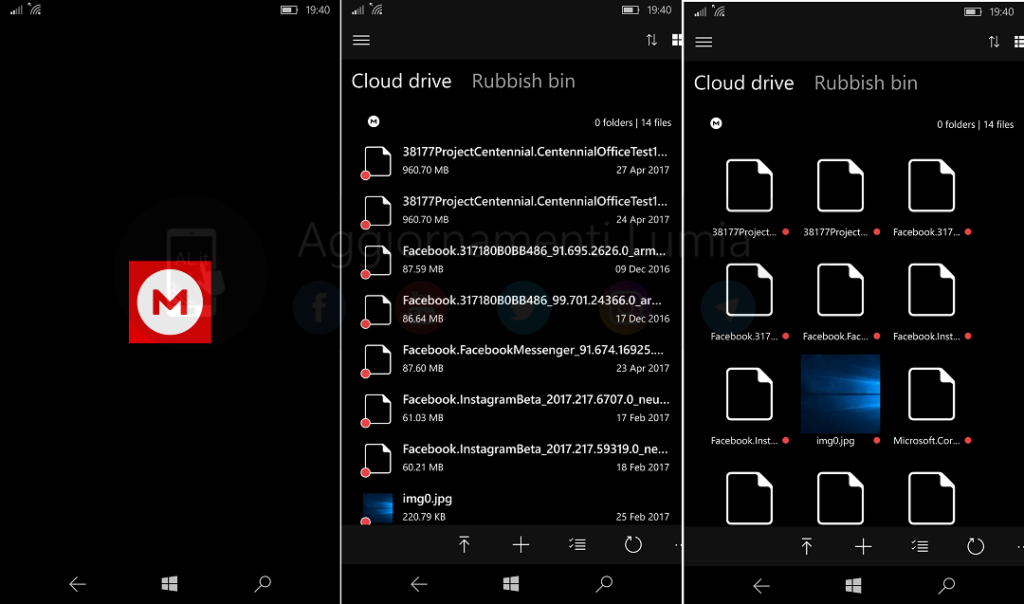
Task: Click the upload arrow icon in the grid view screen
Action: pos(807,547)
